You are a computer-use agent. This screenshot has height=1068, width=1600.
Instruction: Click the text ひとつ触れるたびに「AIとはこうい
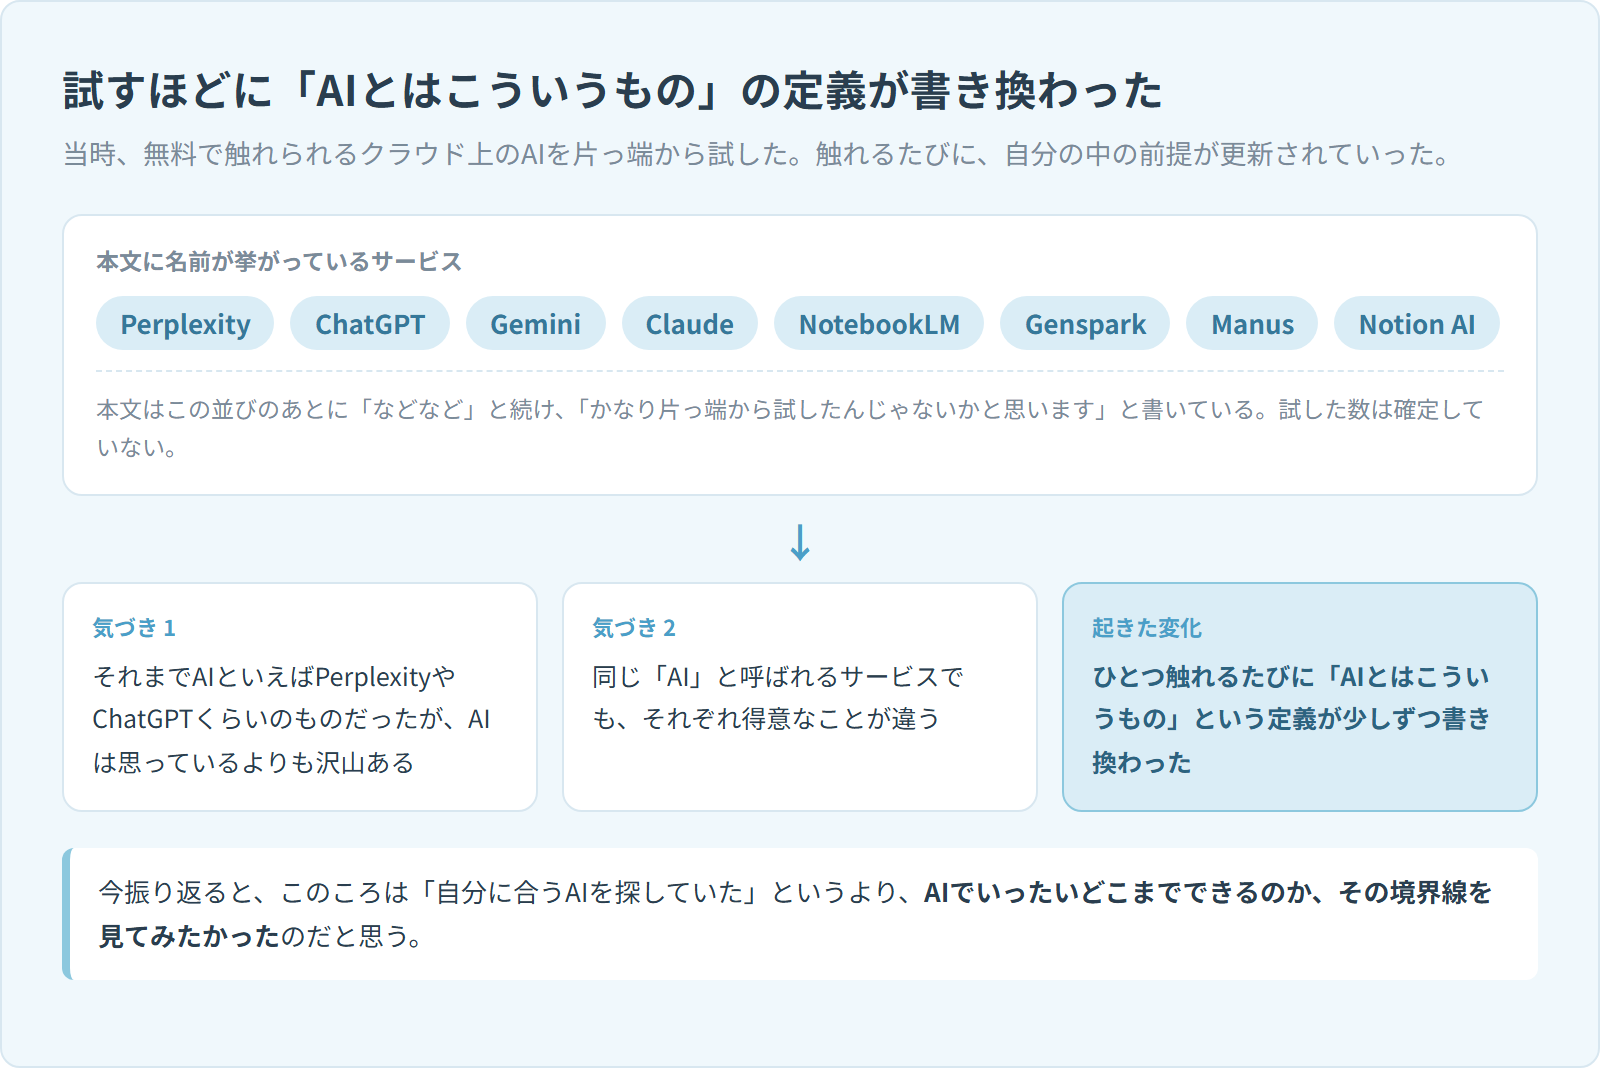[1291, 677]
